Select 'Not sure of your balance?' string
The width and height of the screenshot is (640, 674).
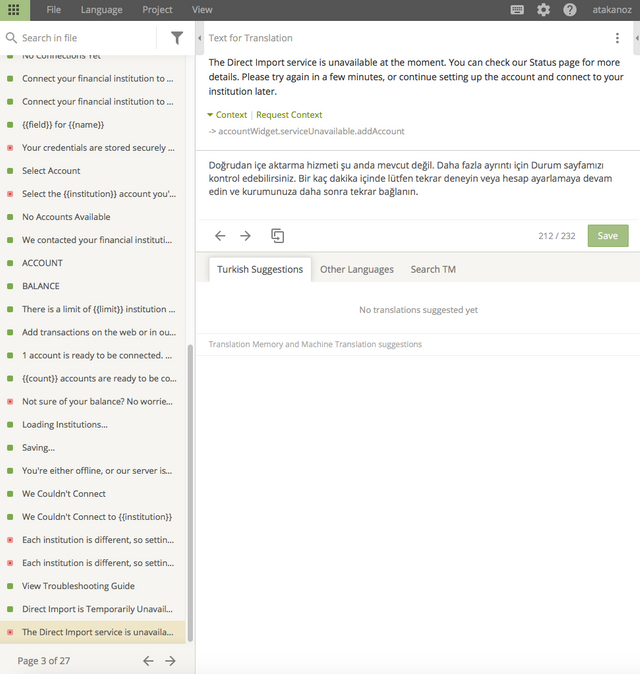[x=93, y=401]
